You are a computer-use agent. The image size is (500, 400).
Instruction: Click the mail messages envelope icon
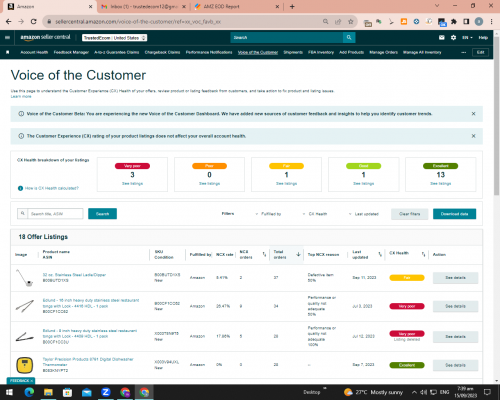coord(442,38)
